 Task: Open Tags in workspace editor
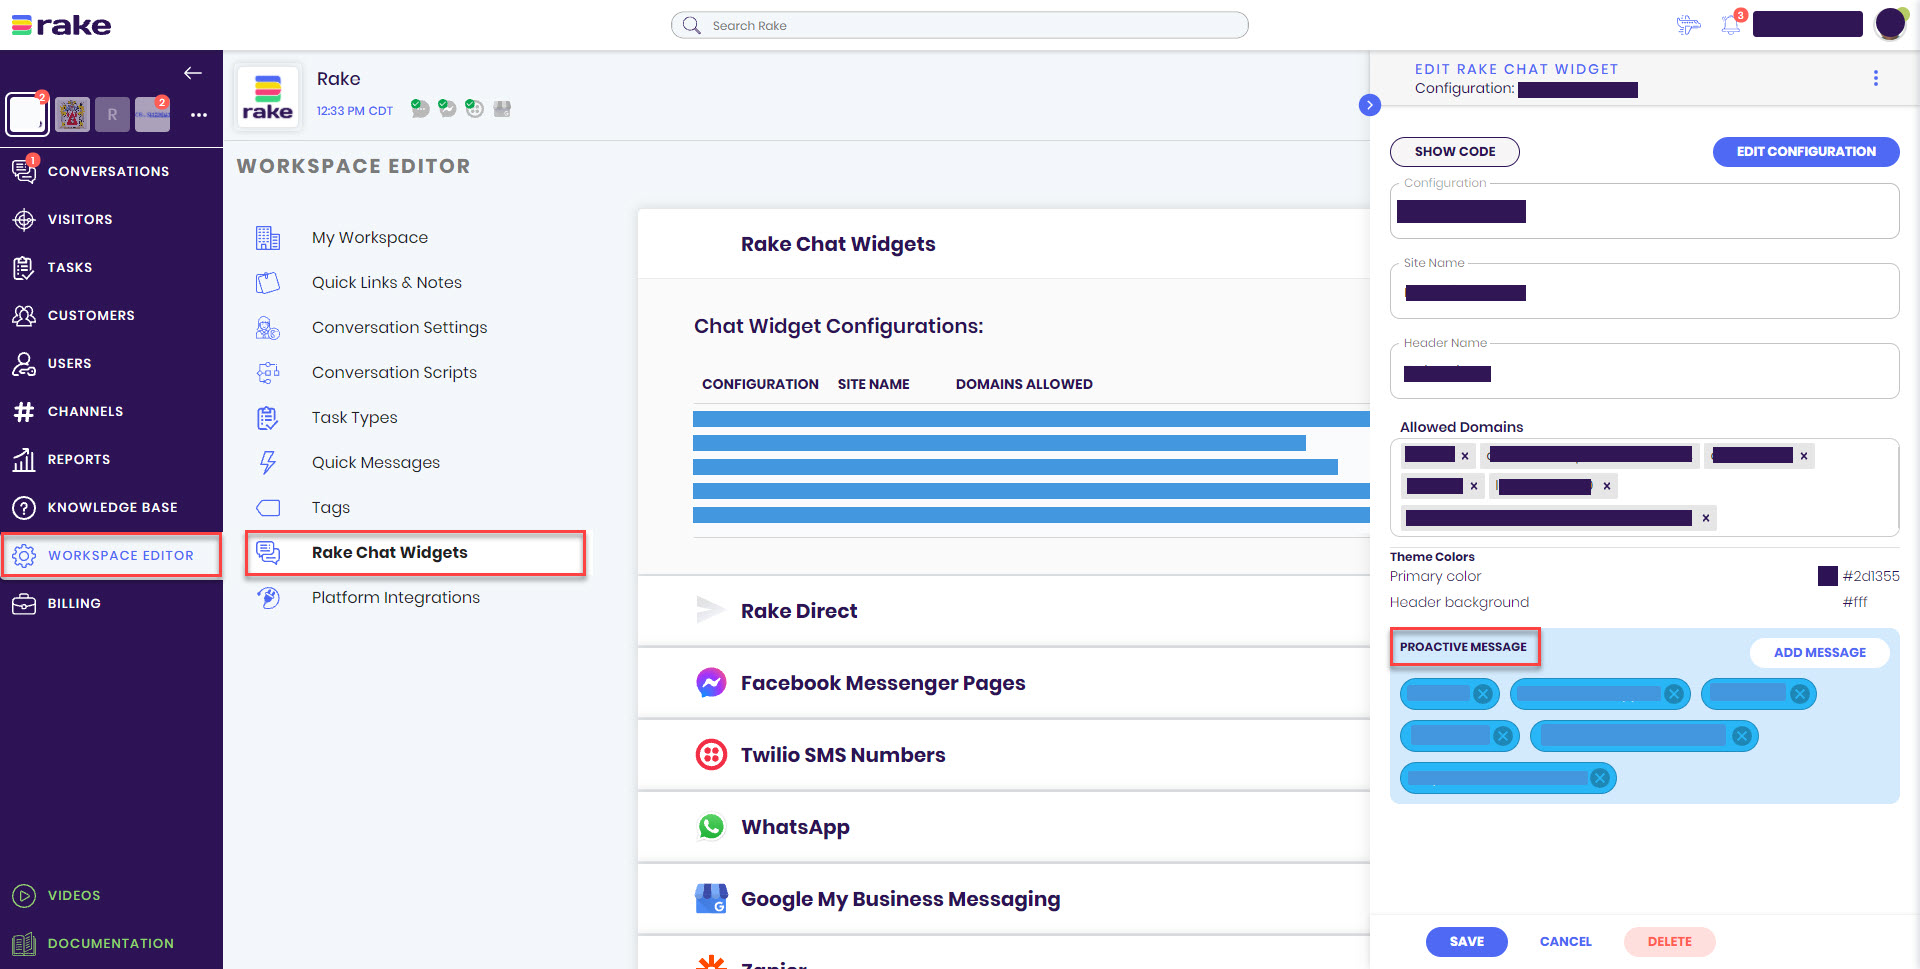click(x=331, y=507)
